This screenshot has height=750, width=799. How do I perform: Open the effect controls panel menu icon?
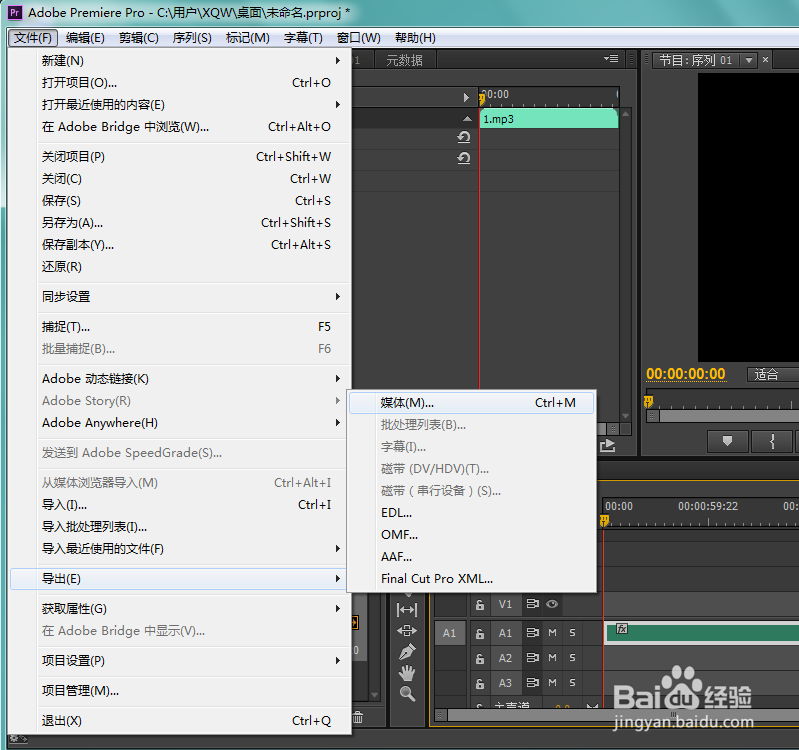611,59
